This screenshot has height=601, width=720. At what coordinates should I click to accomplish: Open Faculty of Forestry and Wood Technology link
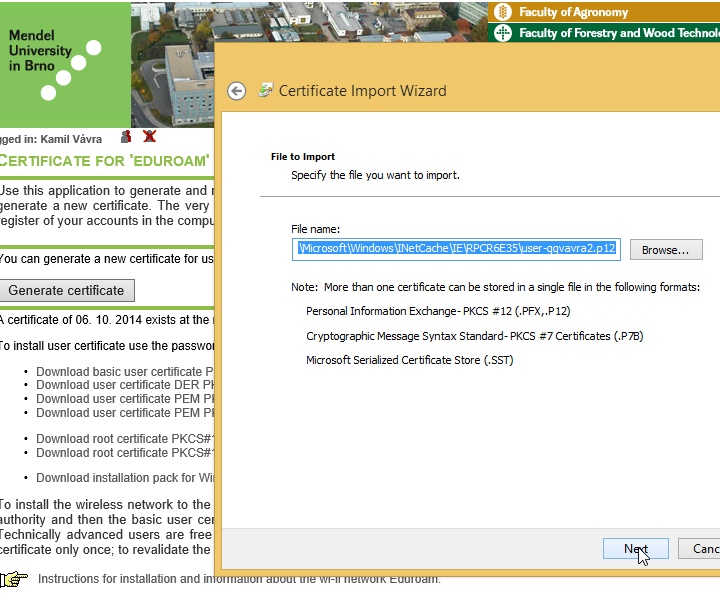pos(619,33)
